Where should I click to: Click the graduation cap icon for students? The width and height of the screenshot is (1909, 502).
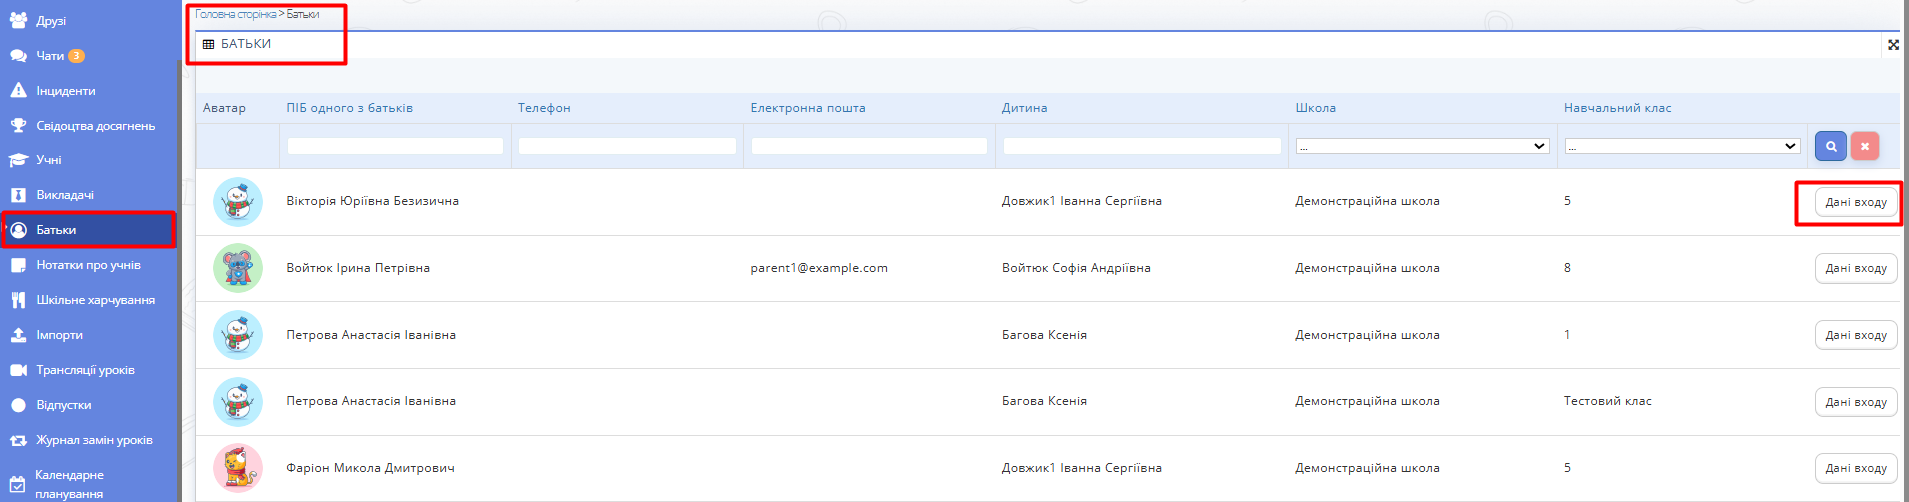point(18,160)
